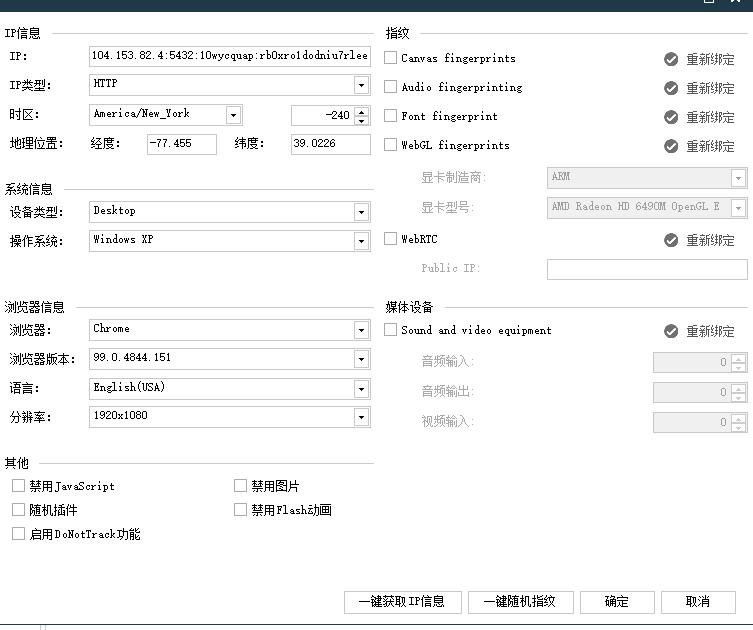The width and height of the screenshot is (753, 630).
Task: Click 重新绑定 text for WebGL fingerprints
Action: pyautogui.click(x=710, y=146)
